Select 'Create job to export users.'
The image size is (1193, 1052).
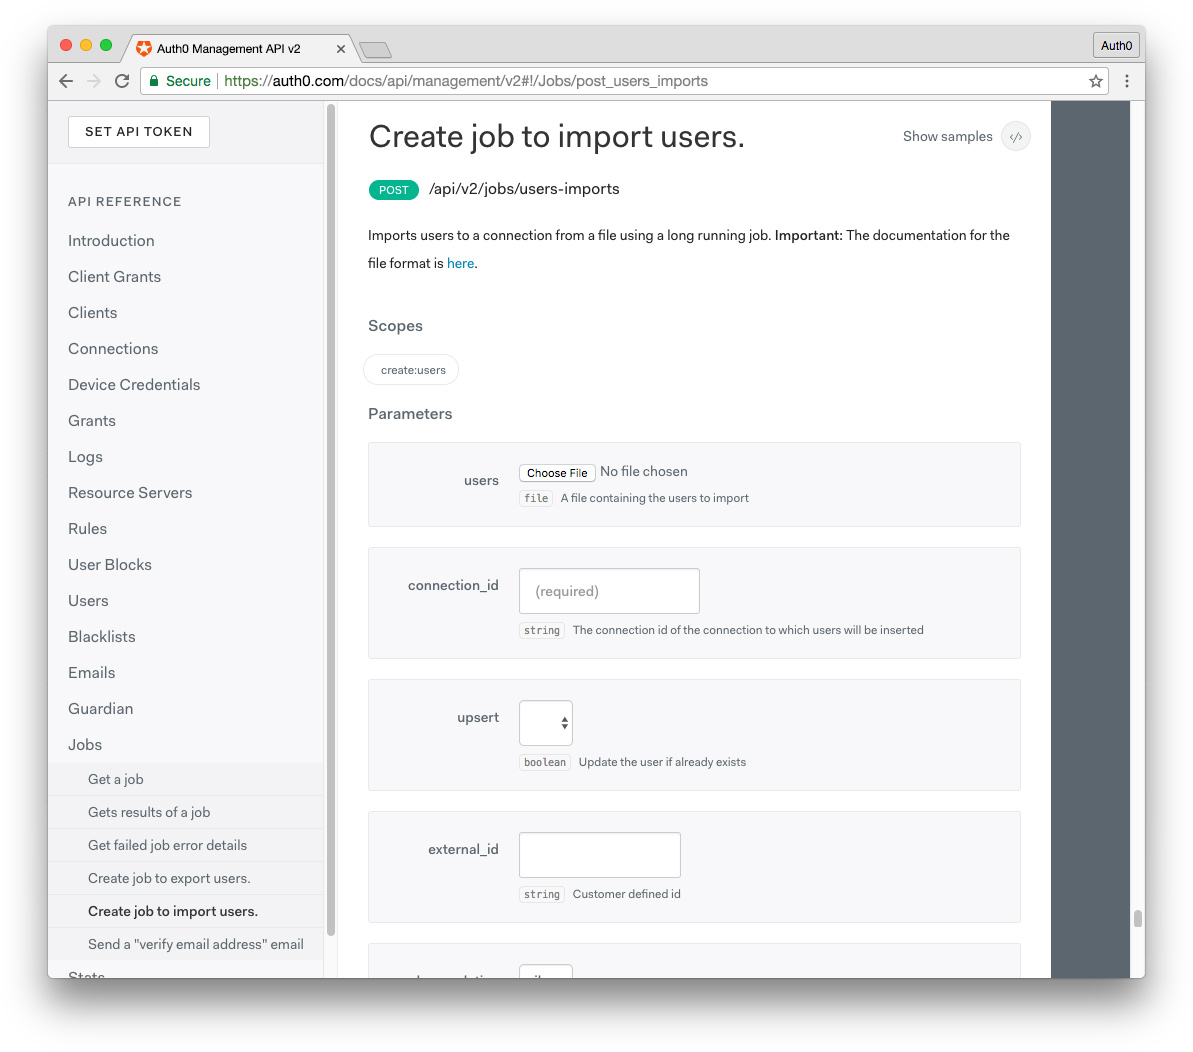click(x=186, y=879)
